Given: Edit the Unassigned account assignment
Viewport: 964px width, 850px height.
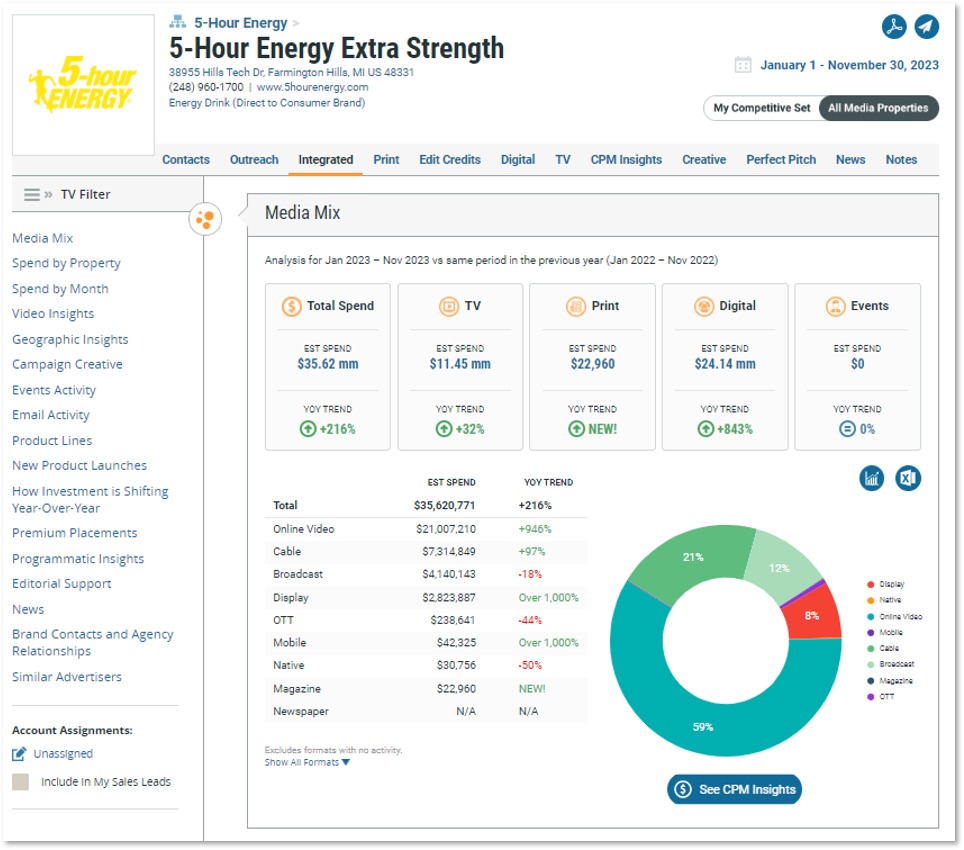Looking at the screenshot, I should tap(19, 754).
